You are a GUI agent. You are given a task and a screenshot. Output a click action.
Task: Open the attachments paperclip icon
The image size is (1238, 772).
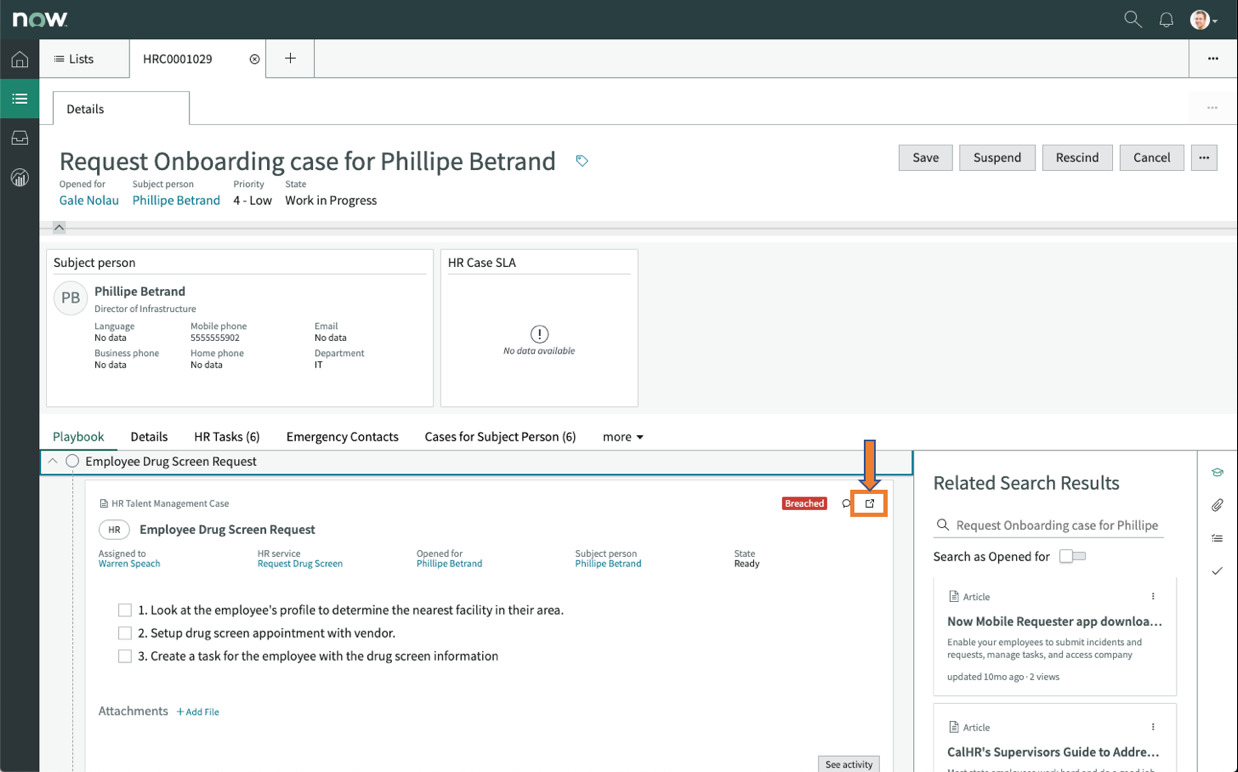point(1217,505)
